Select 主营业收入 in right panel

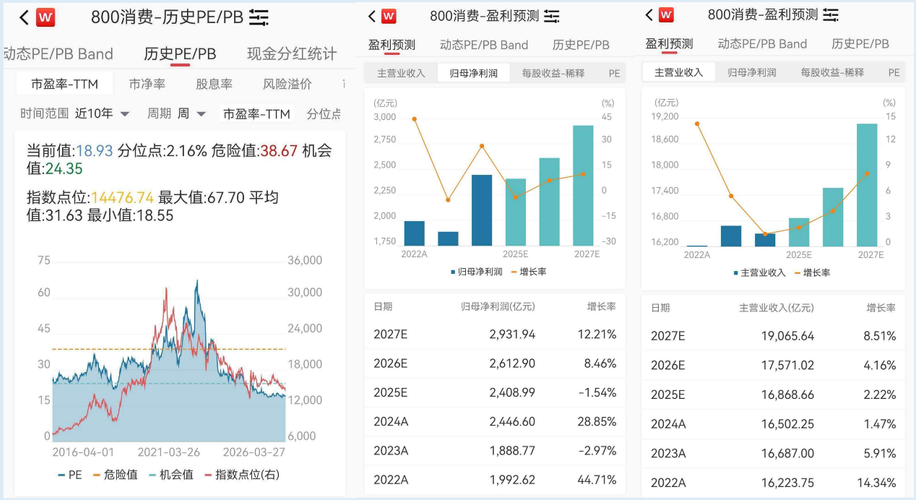(678, 72)
